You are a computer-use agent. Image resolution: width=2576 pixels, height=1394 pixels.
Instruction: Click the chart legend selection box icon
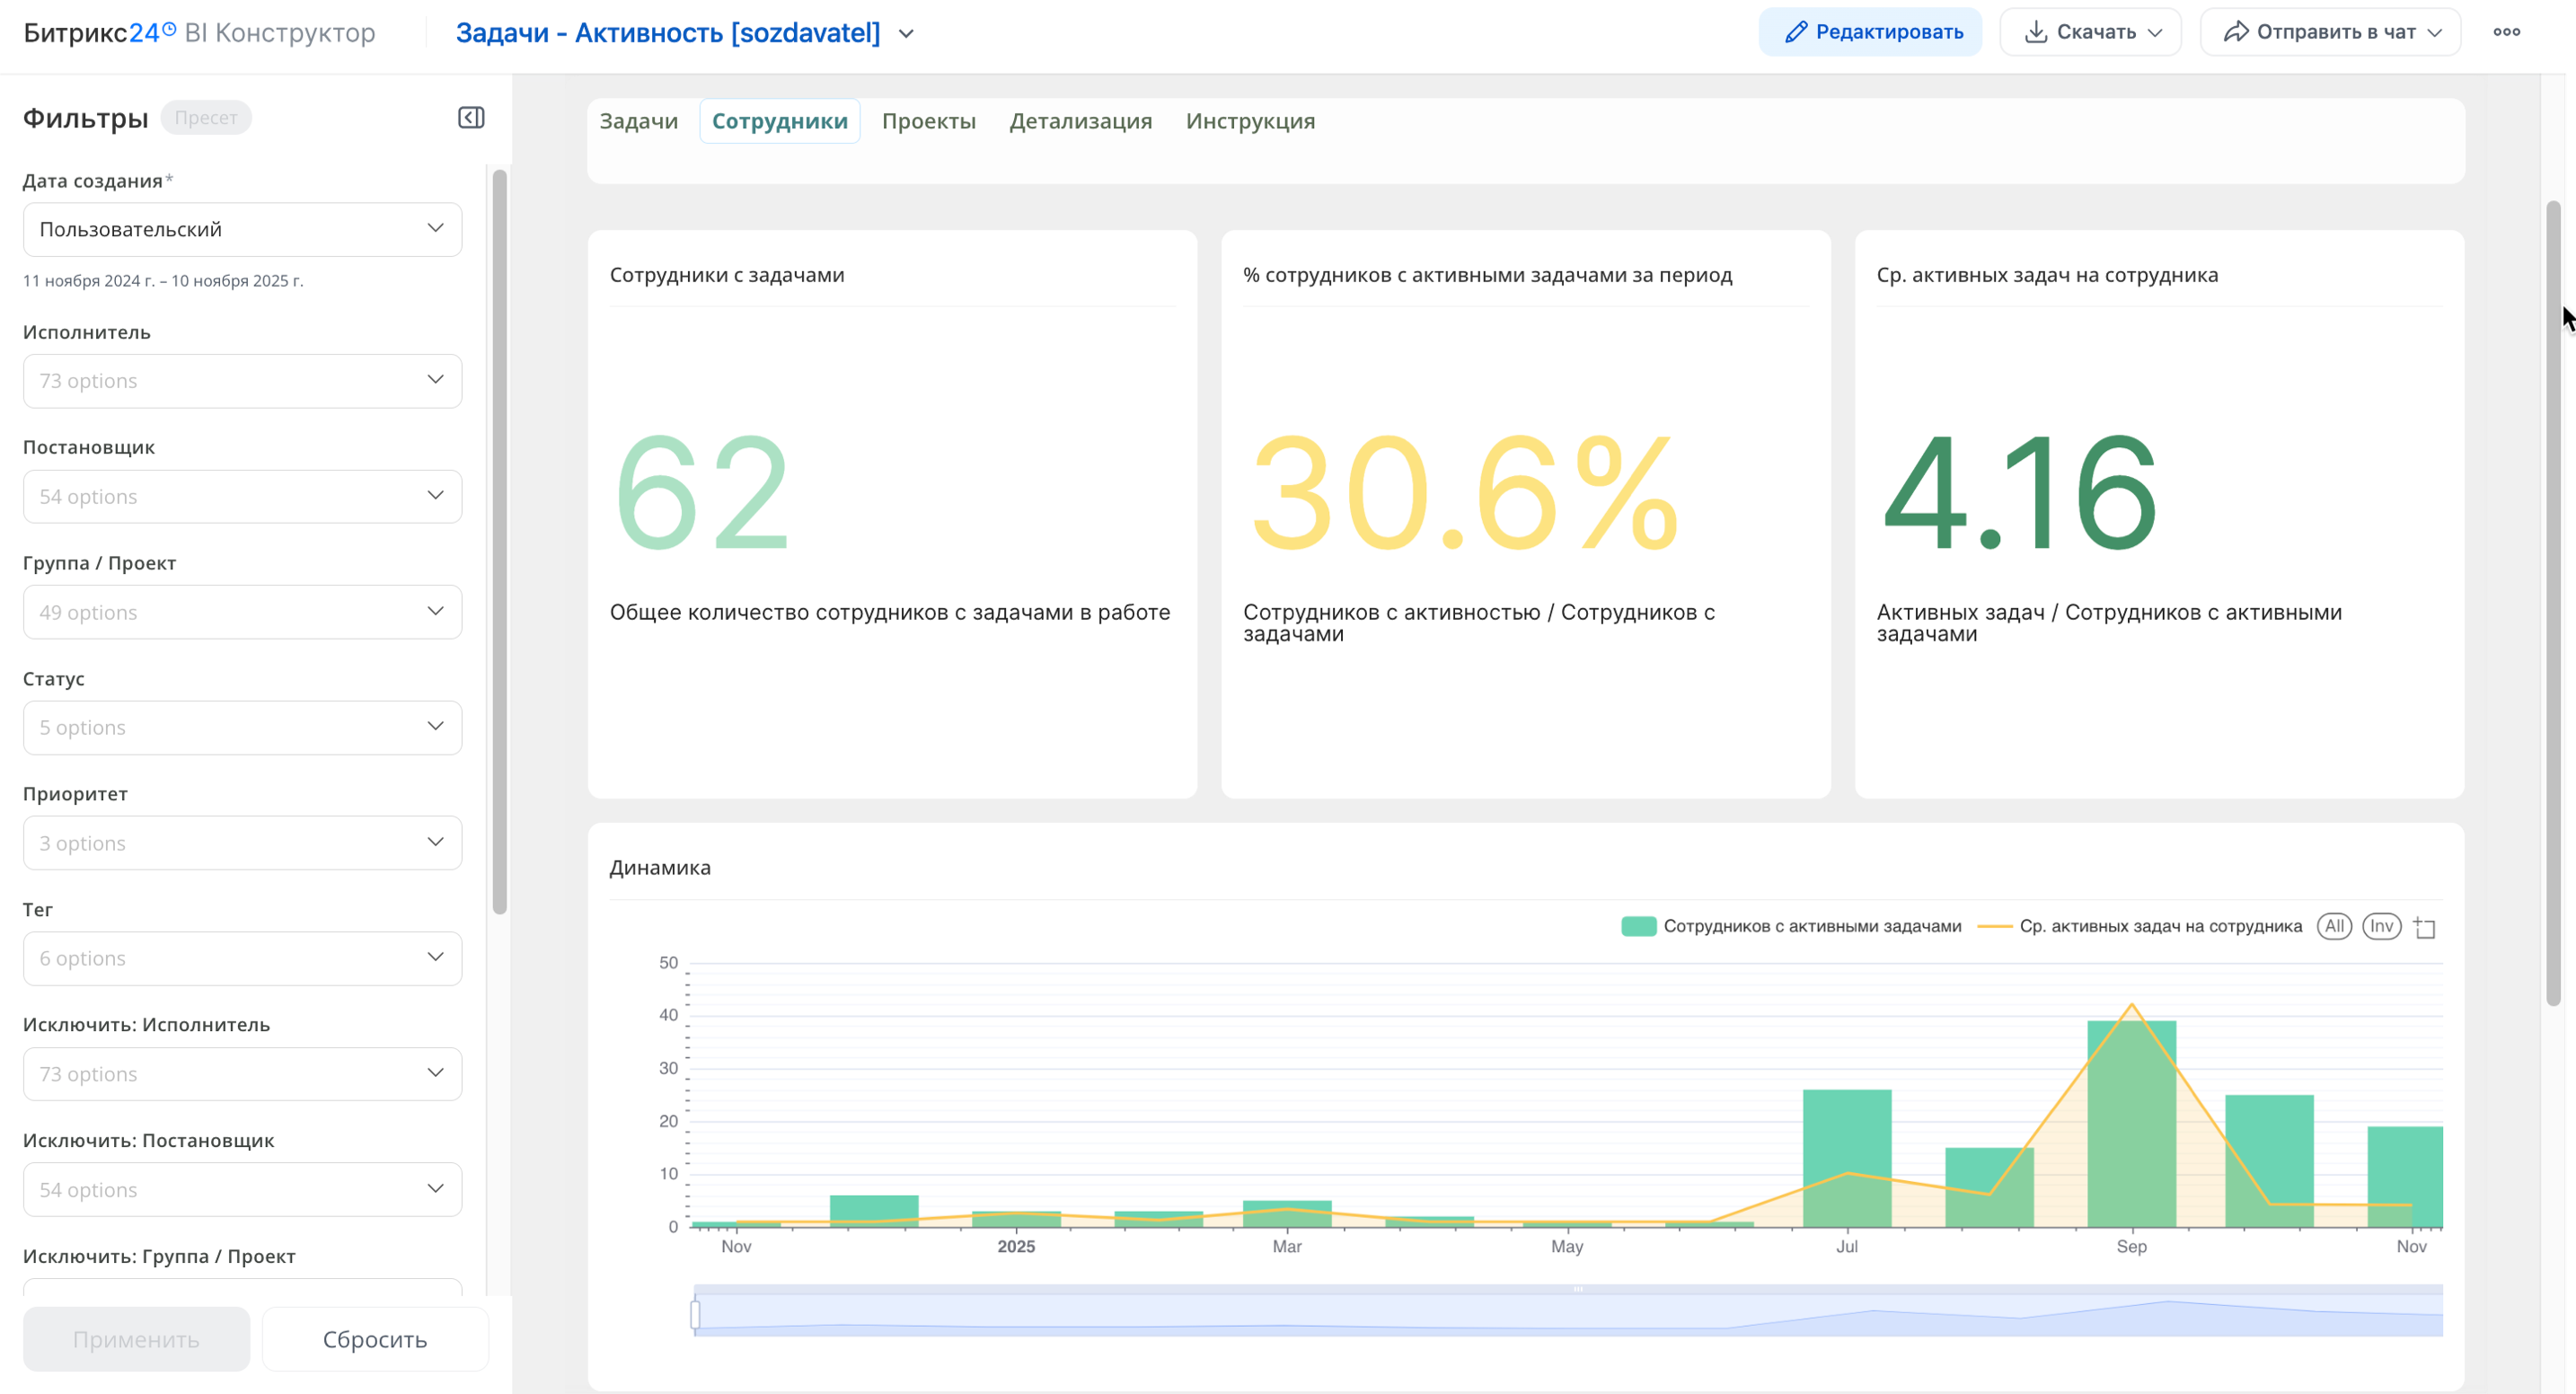[x=2425, y=927]
